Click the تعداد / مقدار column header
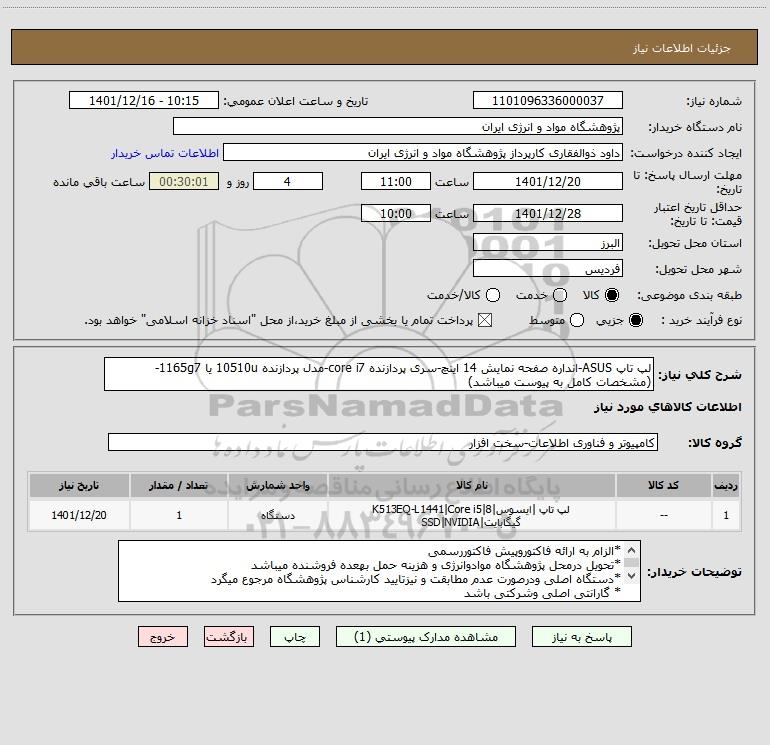The height and width of the screenshot is (745, 770). [x=179, y=486]
